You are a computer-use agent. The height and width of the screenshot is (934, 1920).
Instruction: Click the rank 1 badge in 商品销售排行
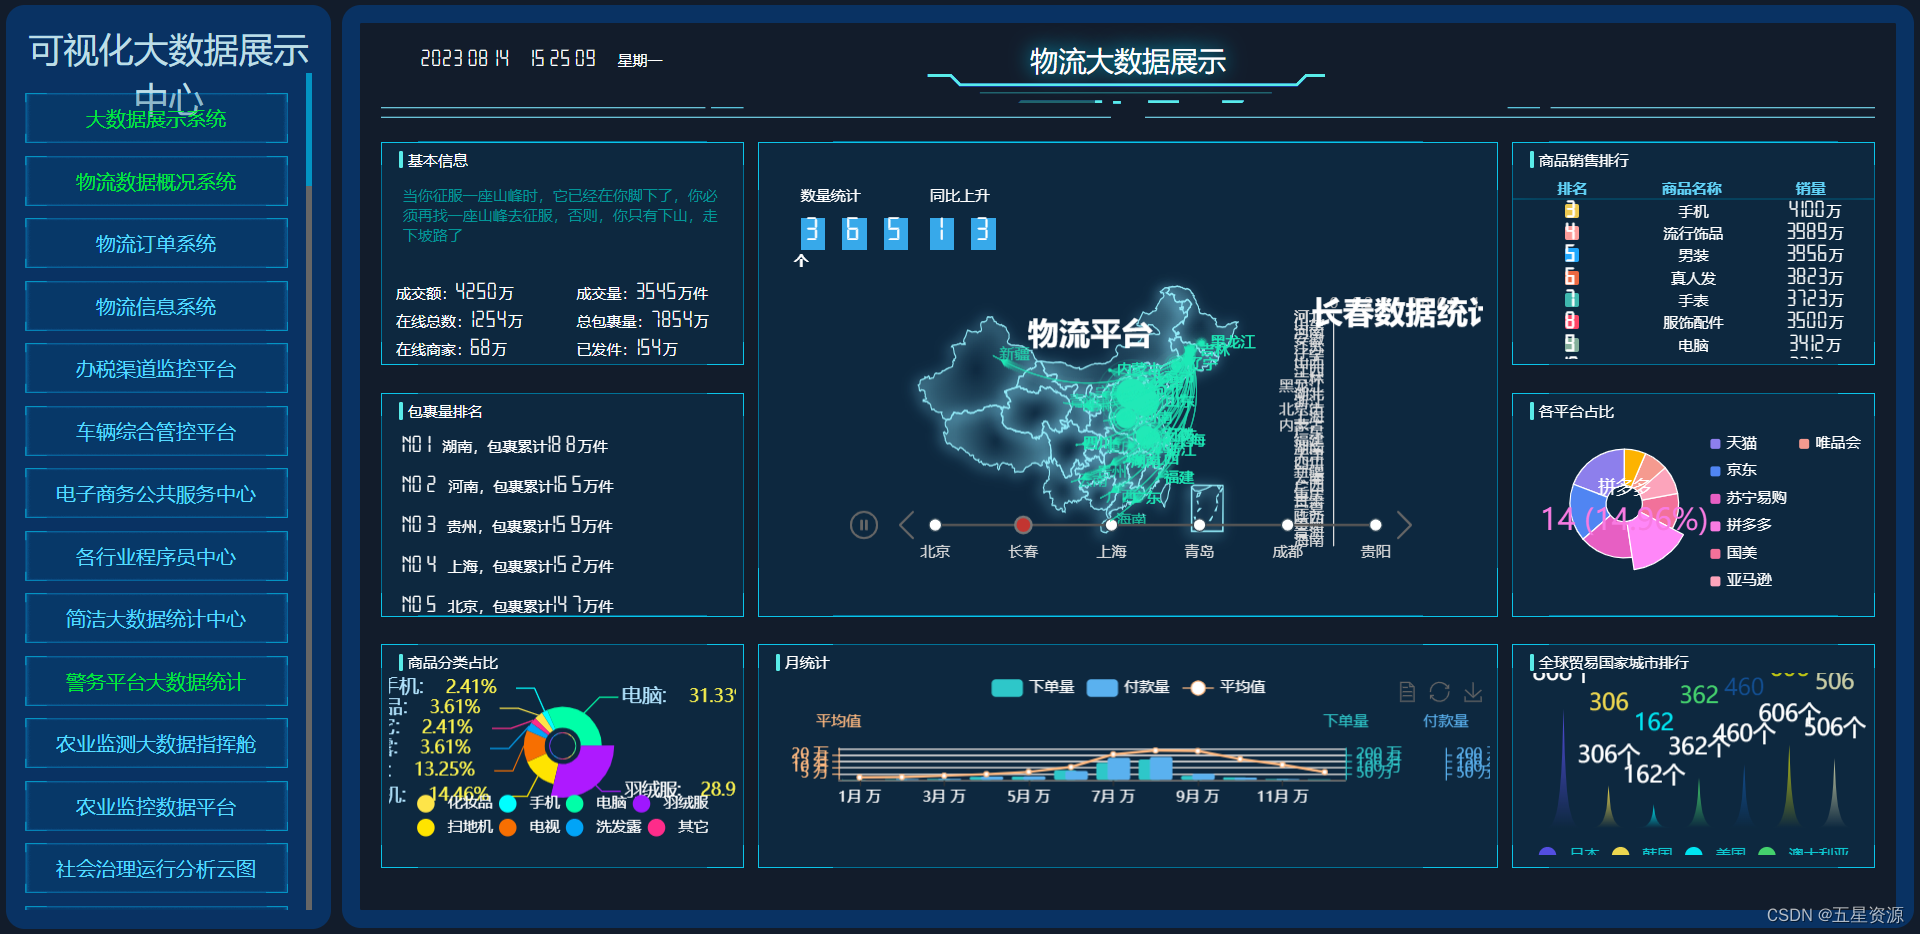click(1572, 210)
